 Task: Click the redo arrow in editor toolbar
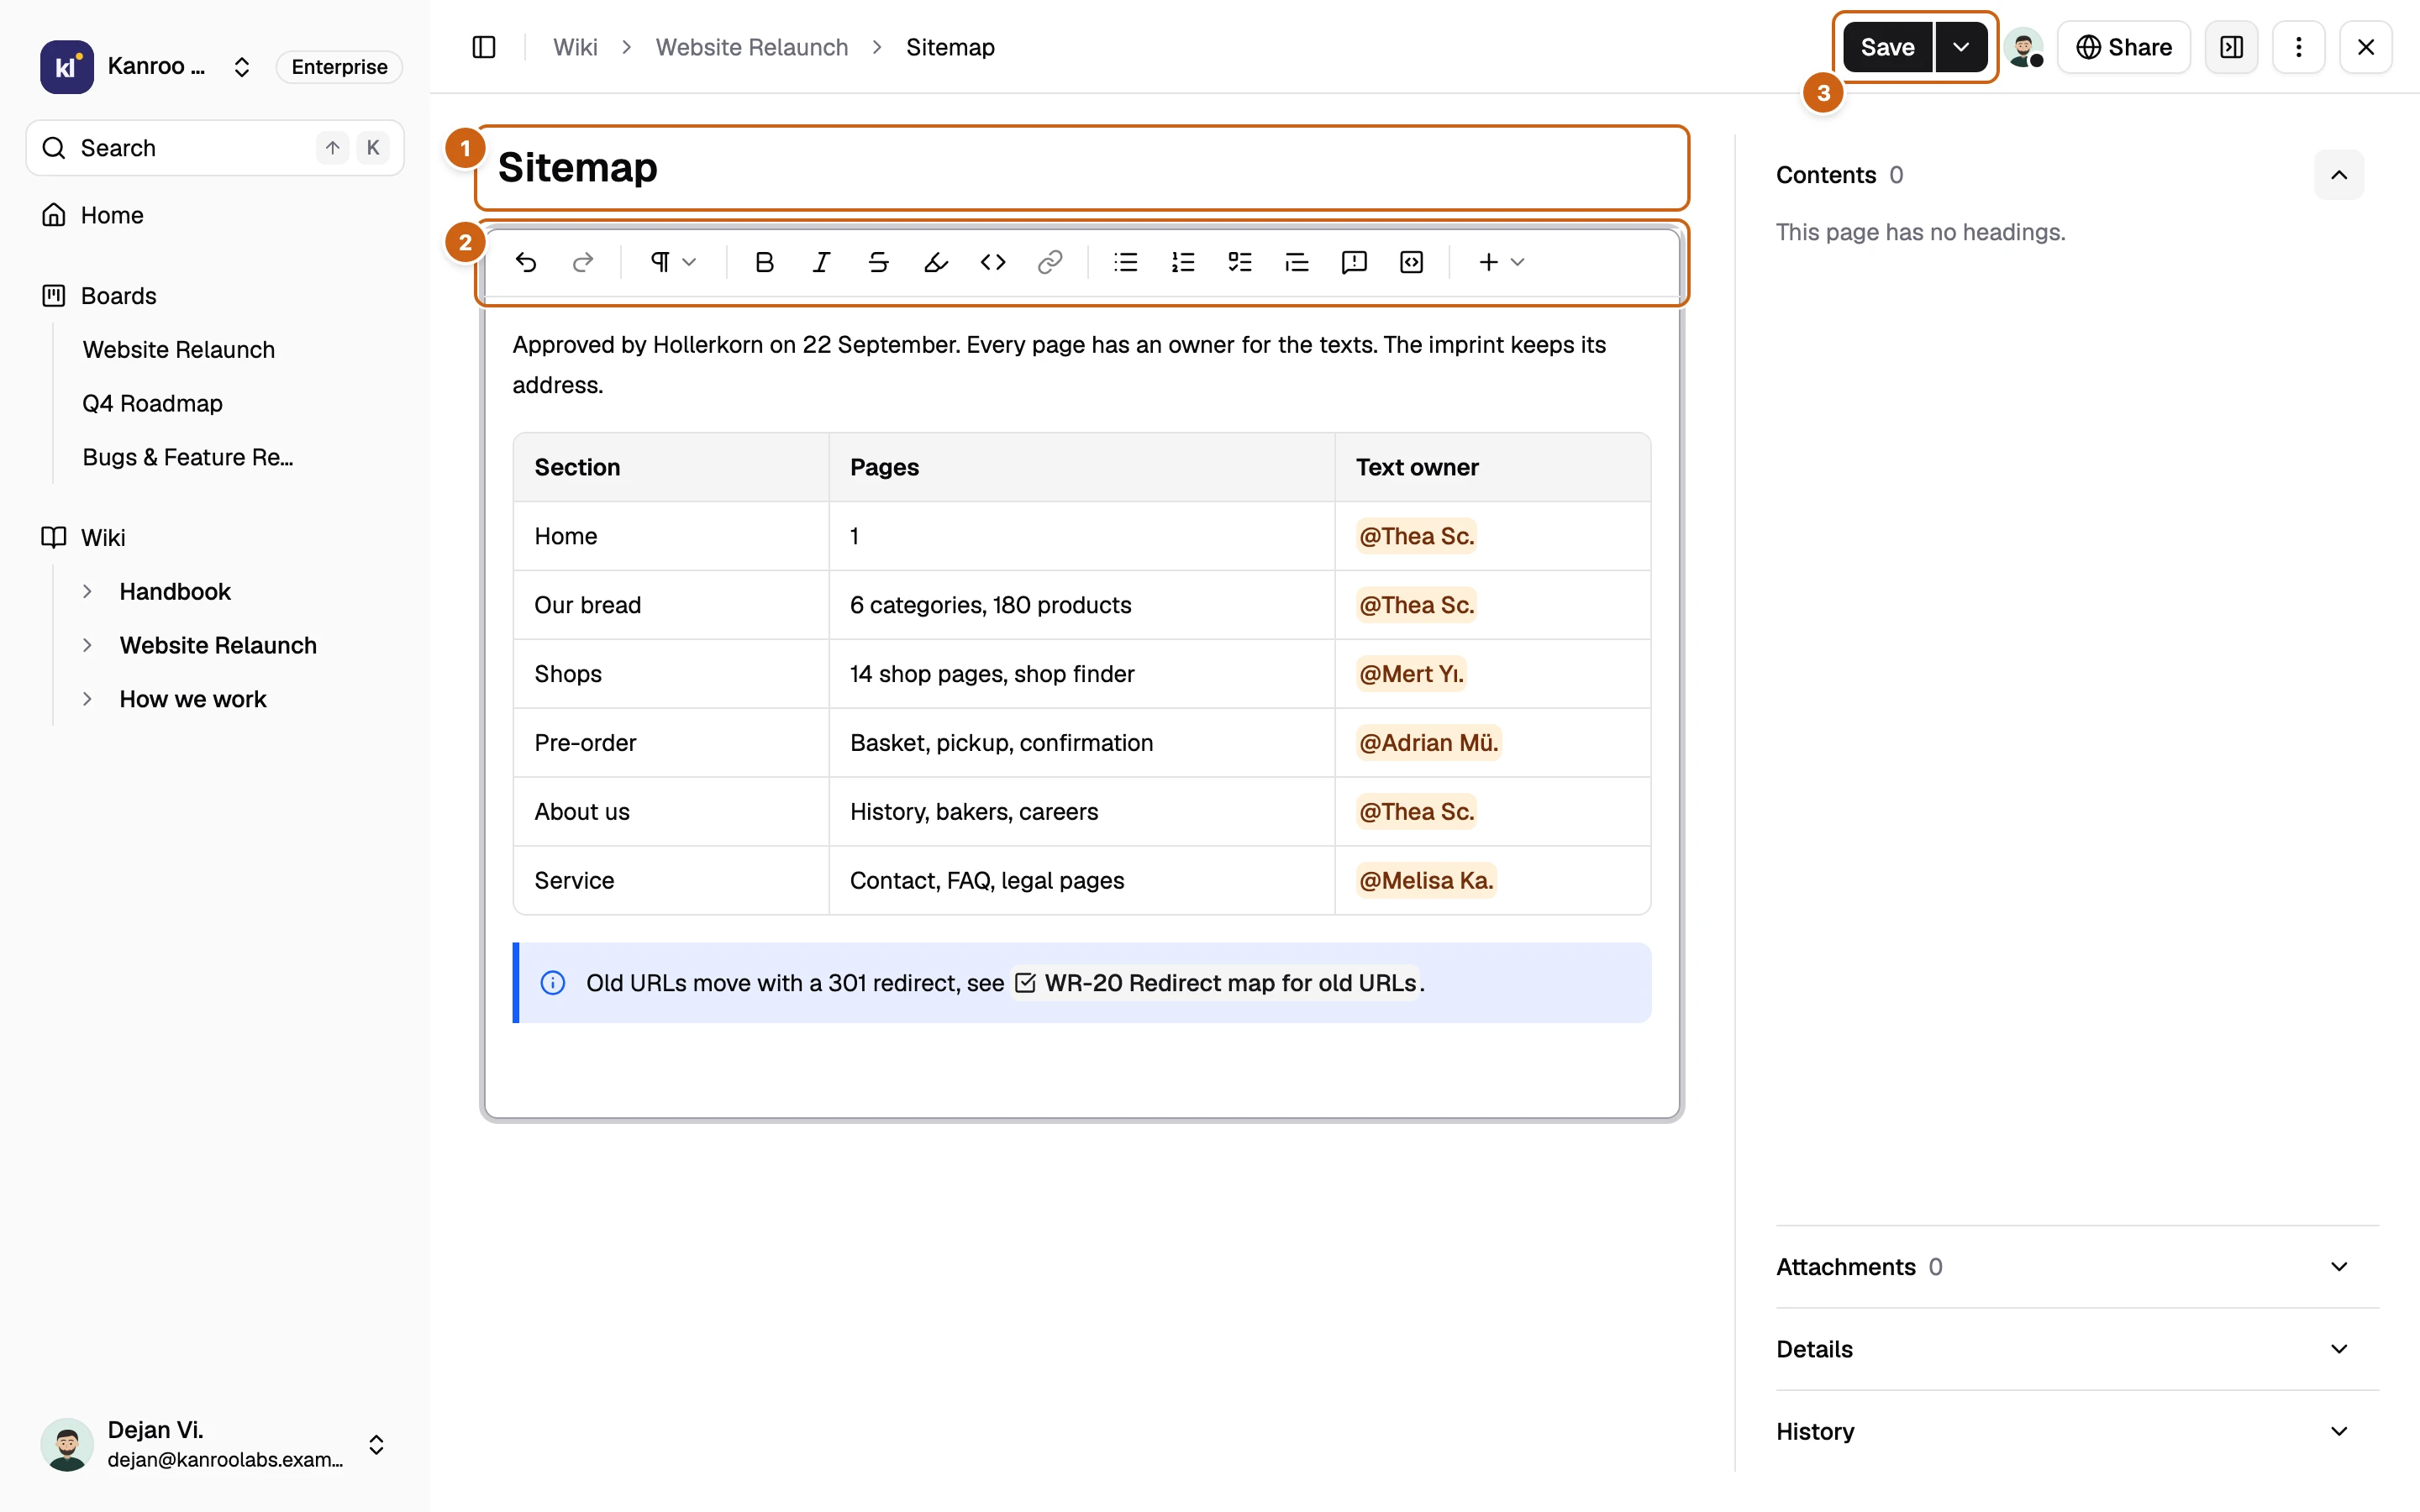(x=583, y=262)
